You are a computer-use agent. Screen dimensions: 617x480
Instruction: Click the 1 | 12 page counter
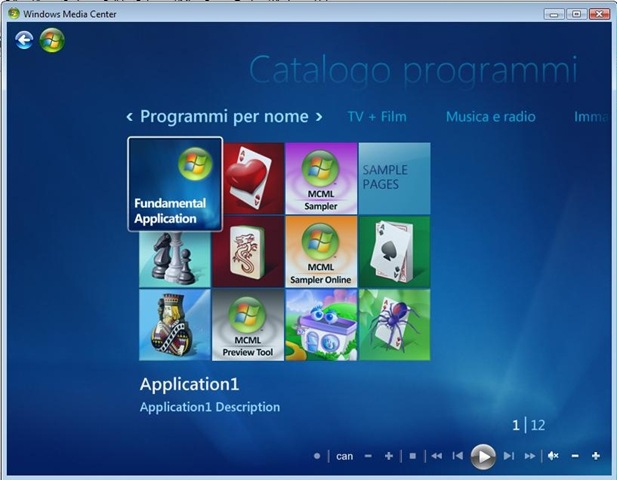[529, 425]
